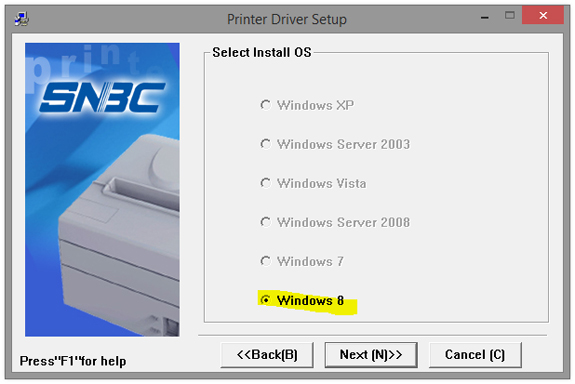Select the Windows 7 radio button

(265, 261)
